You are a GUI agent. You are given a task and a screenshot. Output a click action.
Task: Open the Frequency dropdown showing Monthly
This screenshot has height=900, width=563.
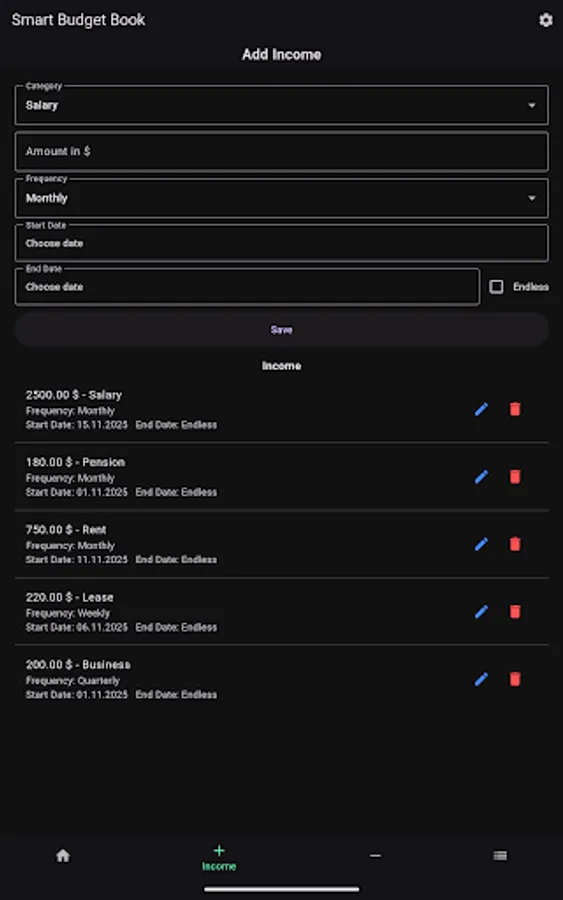[x=281, y=198]
